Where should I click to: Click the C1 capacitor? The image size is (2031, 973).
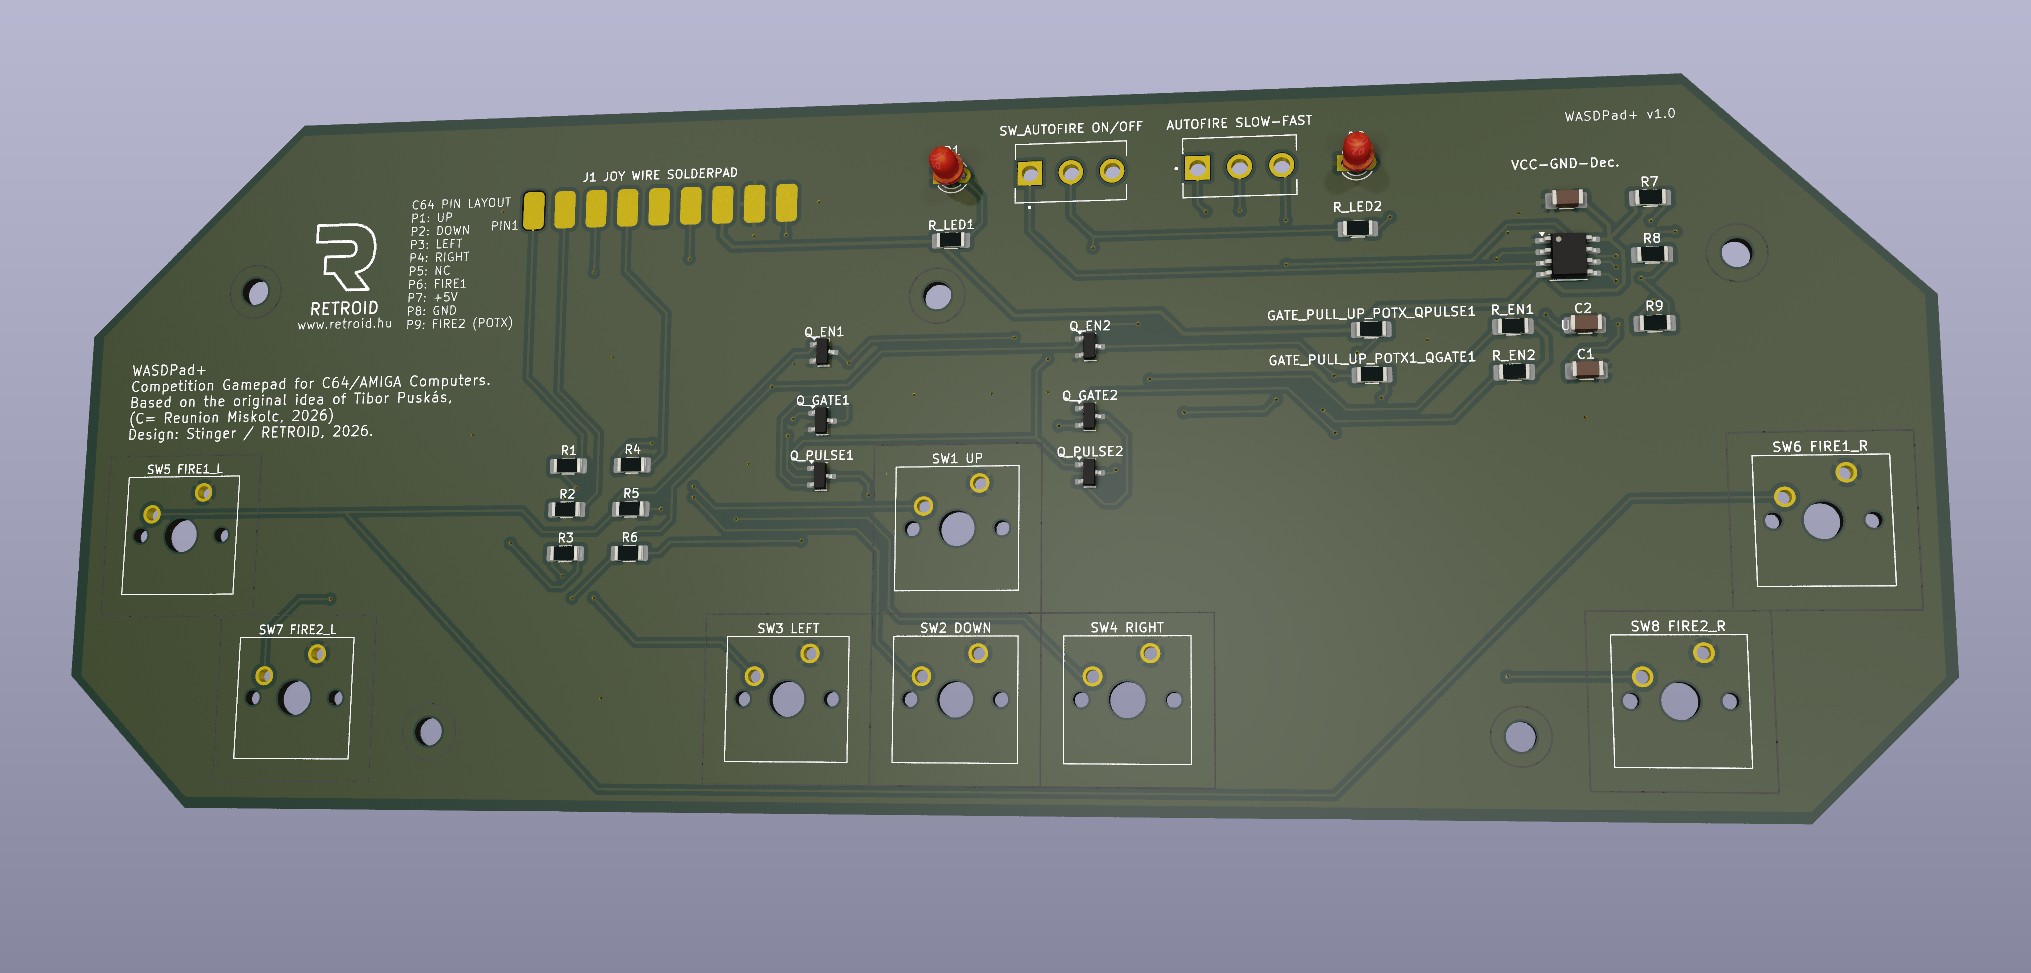(x=1585, y=370)
